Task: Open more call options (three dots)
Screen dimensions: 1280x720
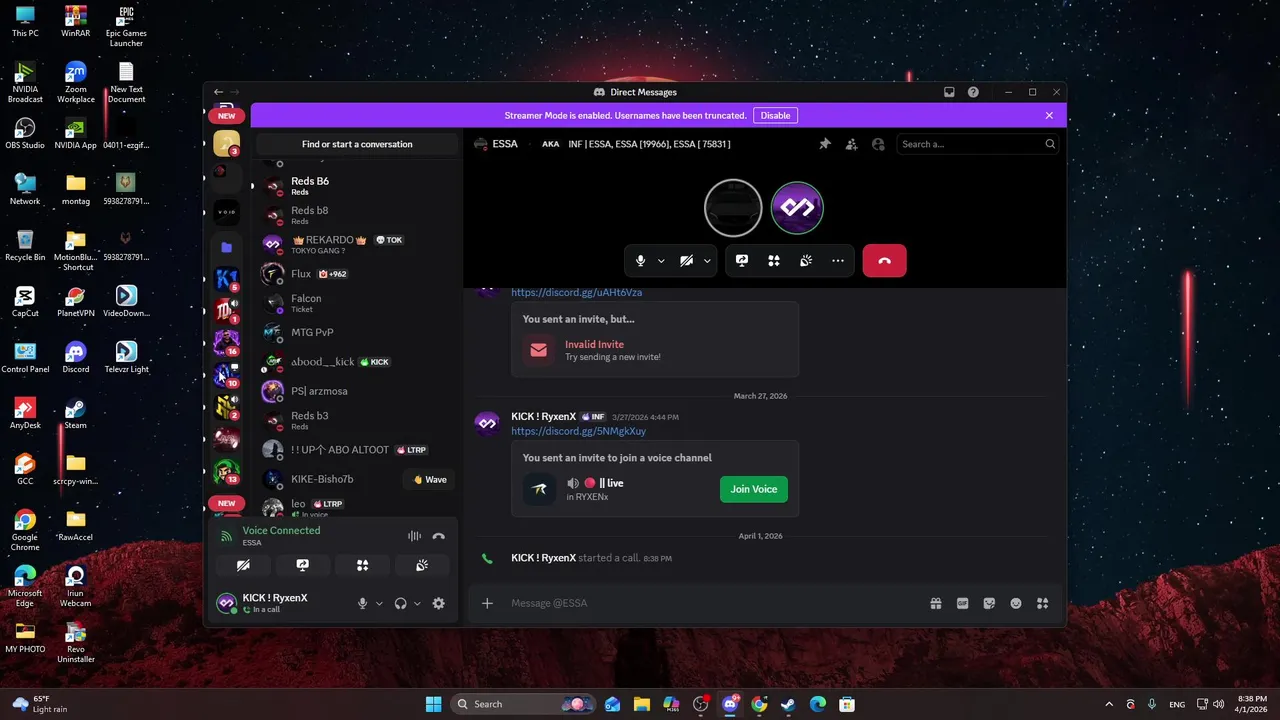Action: tap(838, 261)
